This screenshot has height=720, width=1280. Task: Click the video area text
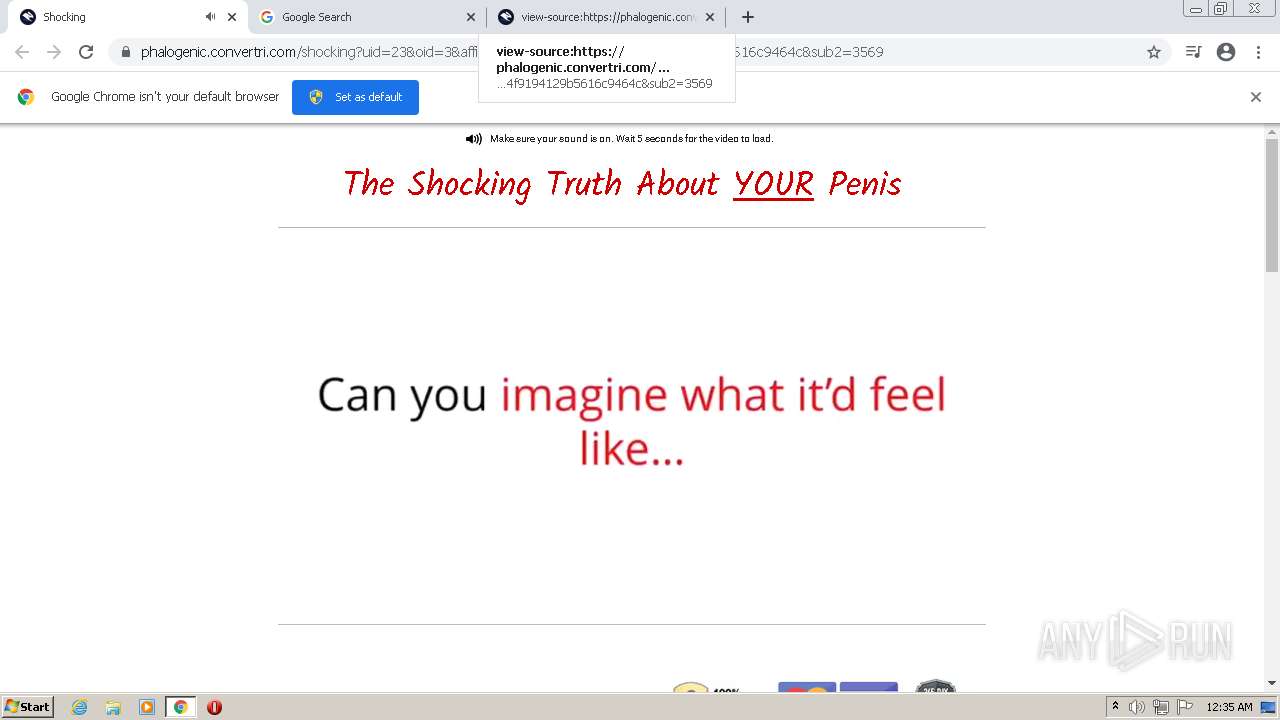pyautogui.click(x=632, y=421)
